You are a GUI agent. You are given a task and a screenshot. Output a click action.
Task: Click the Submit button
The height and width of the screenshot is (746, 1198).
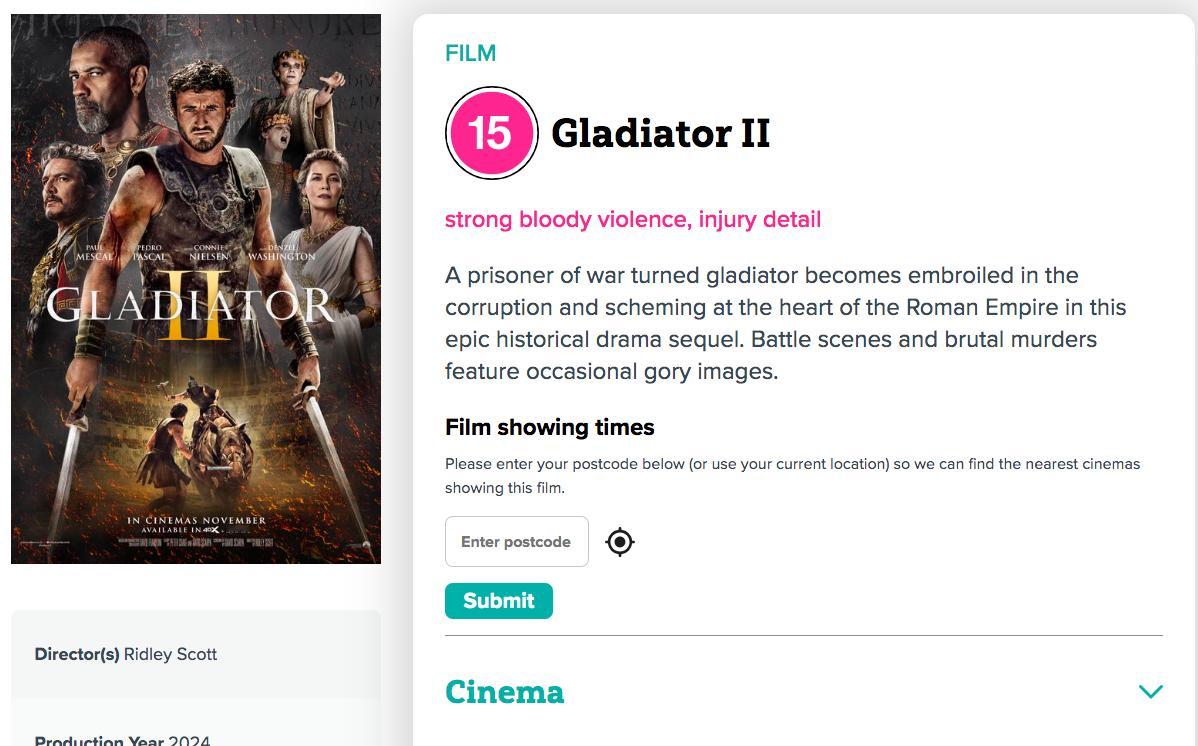(499, 601)
